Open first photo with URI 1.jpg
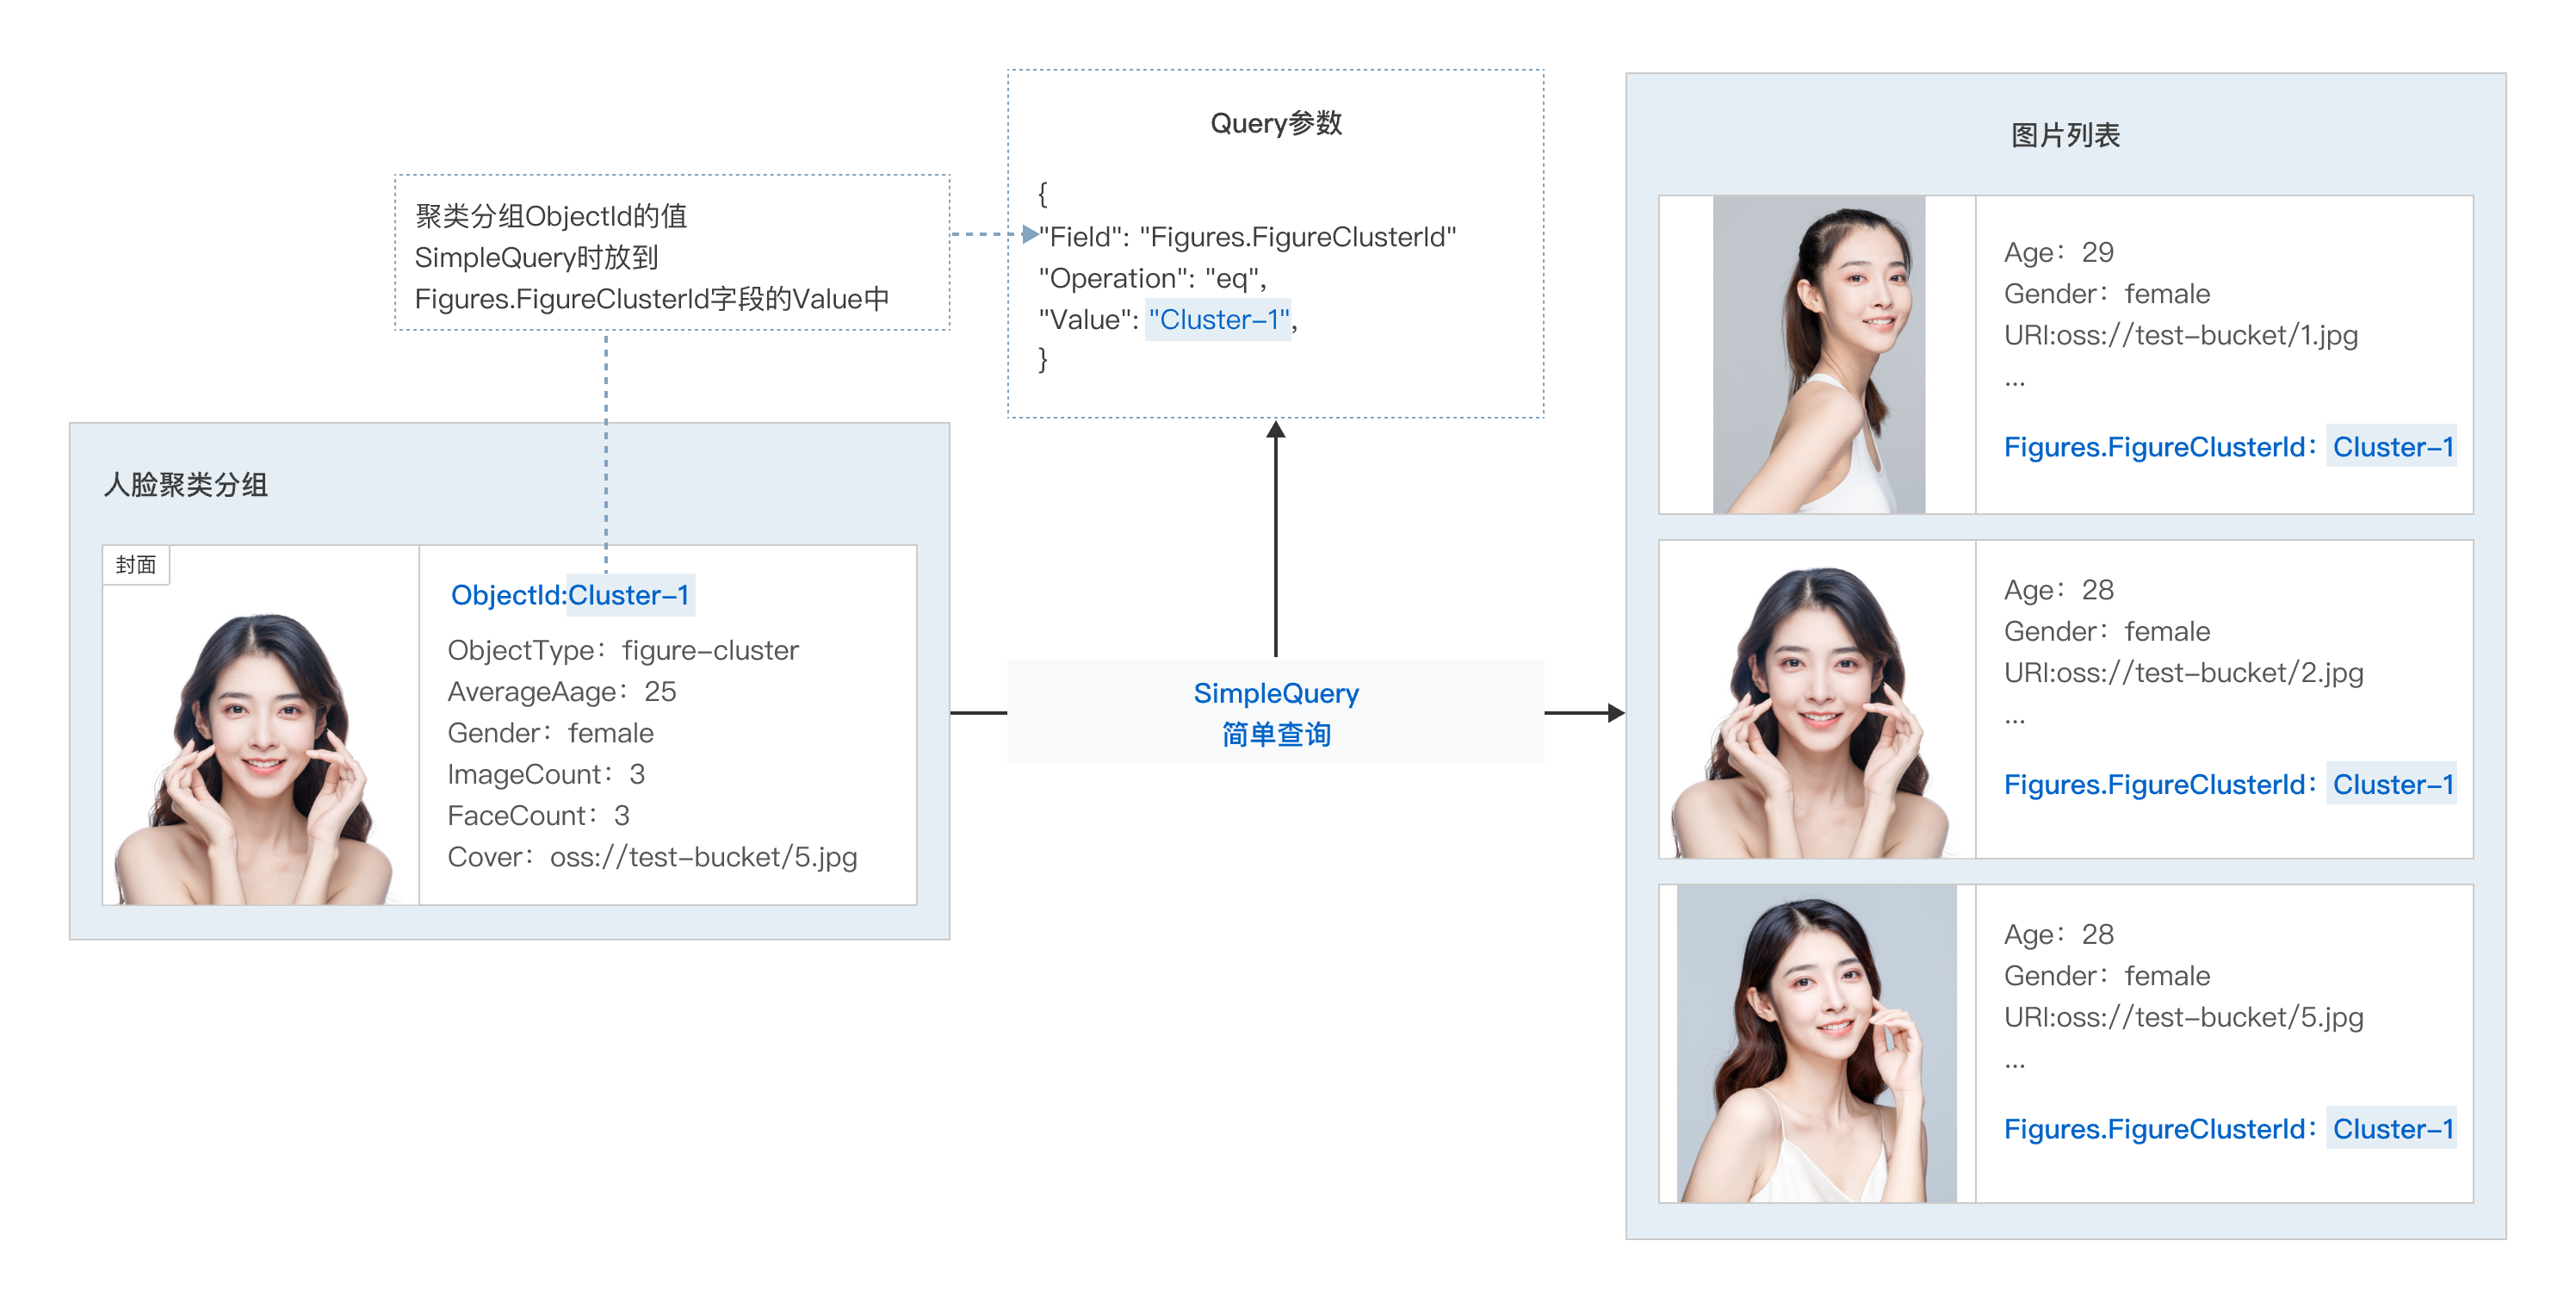This screenshot has width=2576, height=1309. [1818, 355]
